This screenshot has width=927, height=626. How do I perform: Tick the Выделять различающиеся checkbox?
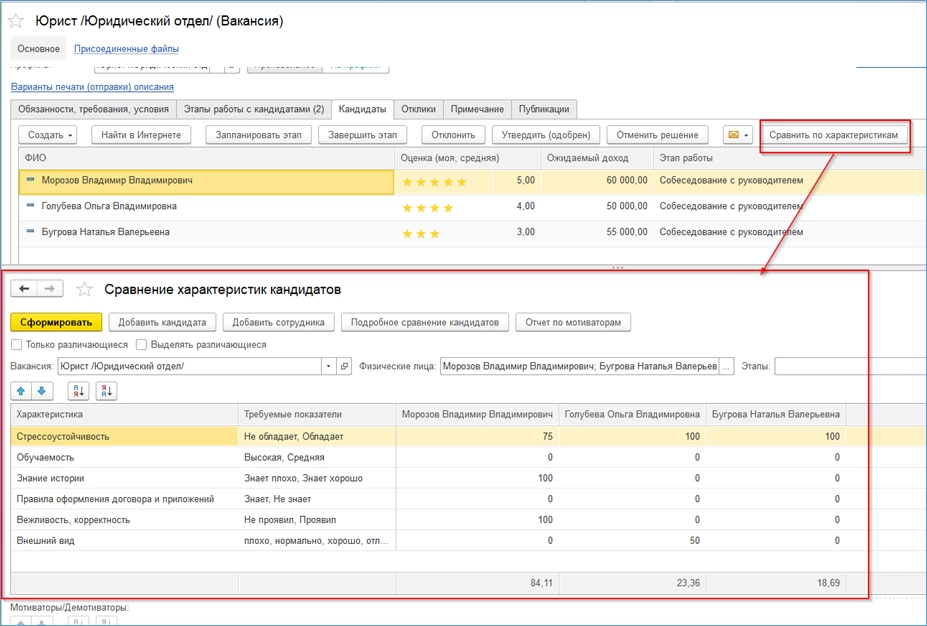(x=141, y=345)
